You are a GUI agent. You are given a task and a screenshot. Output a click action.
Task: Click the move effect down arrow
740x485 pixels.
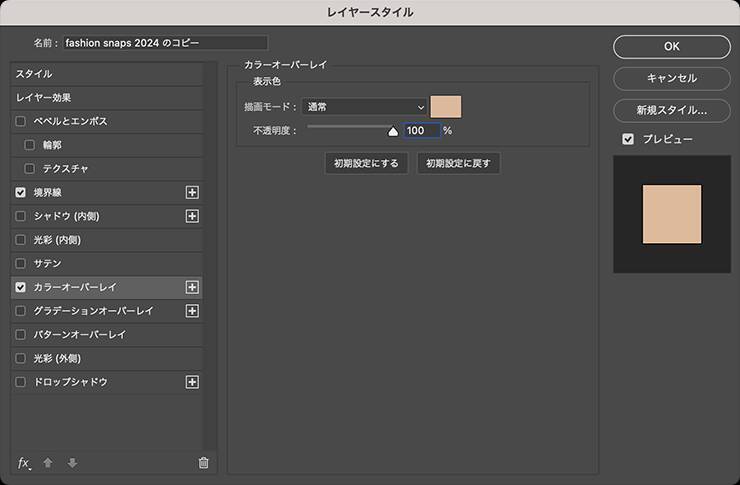pyautogui.click(x=71, y=462)
